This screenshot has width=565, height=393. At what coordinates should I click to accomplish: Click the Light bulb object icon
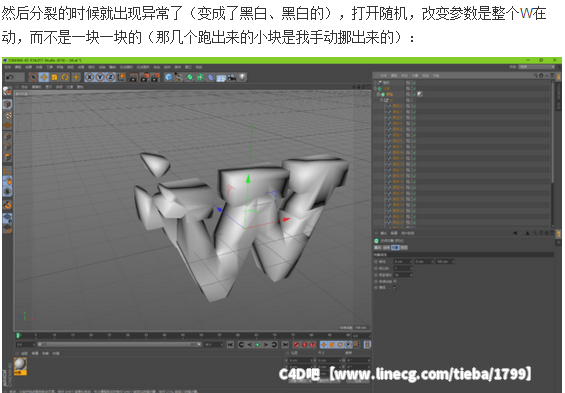(x=242, y=77)
